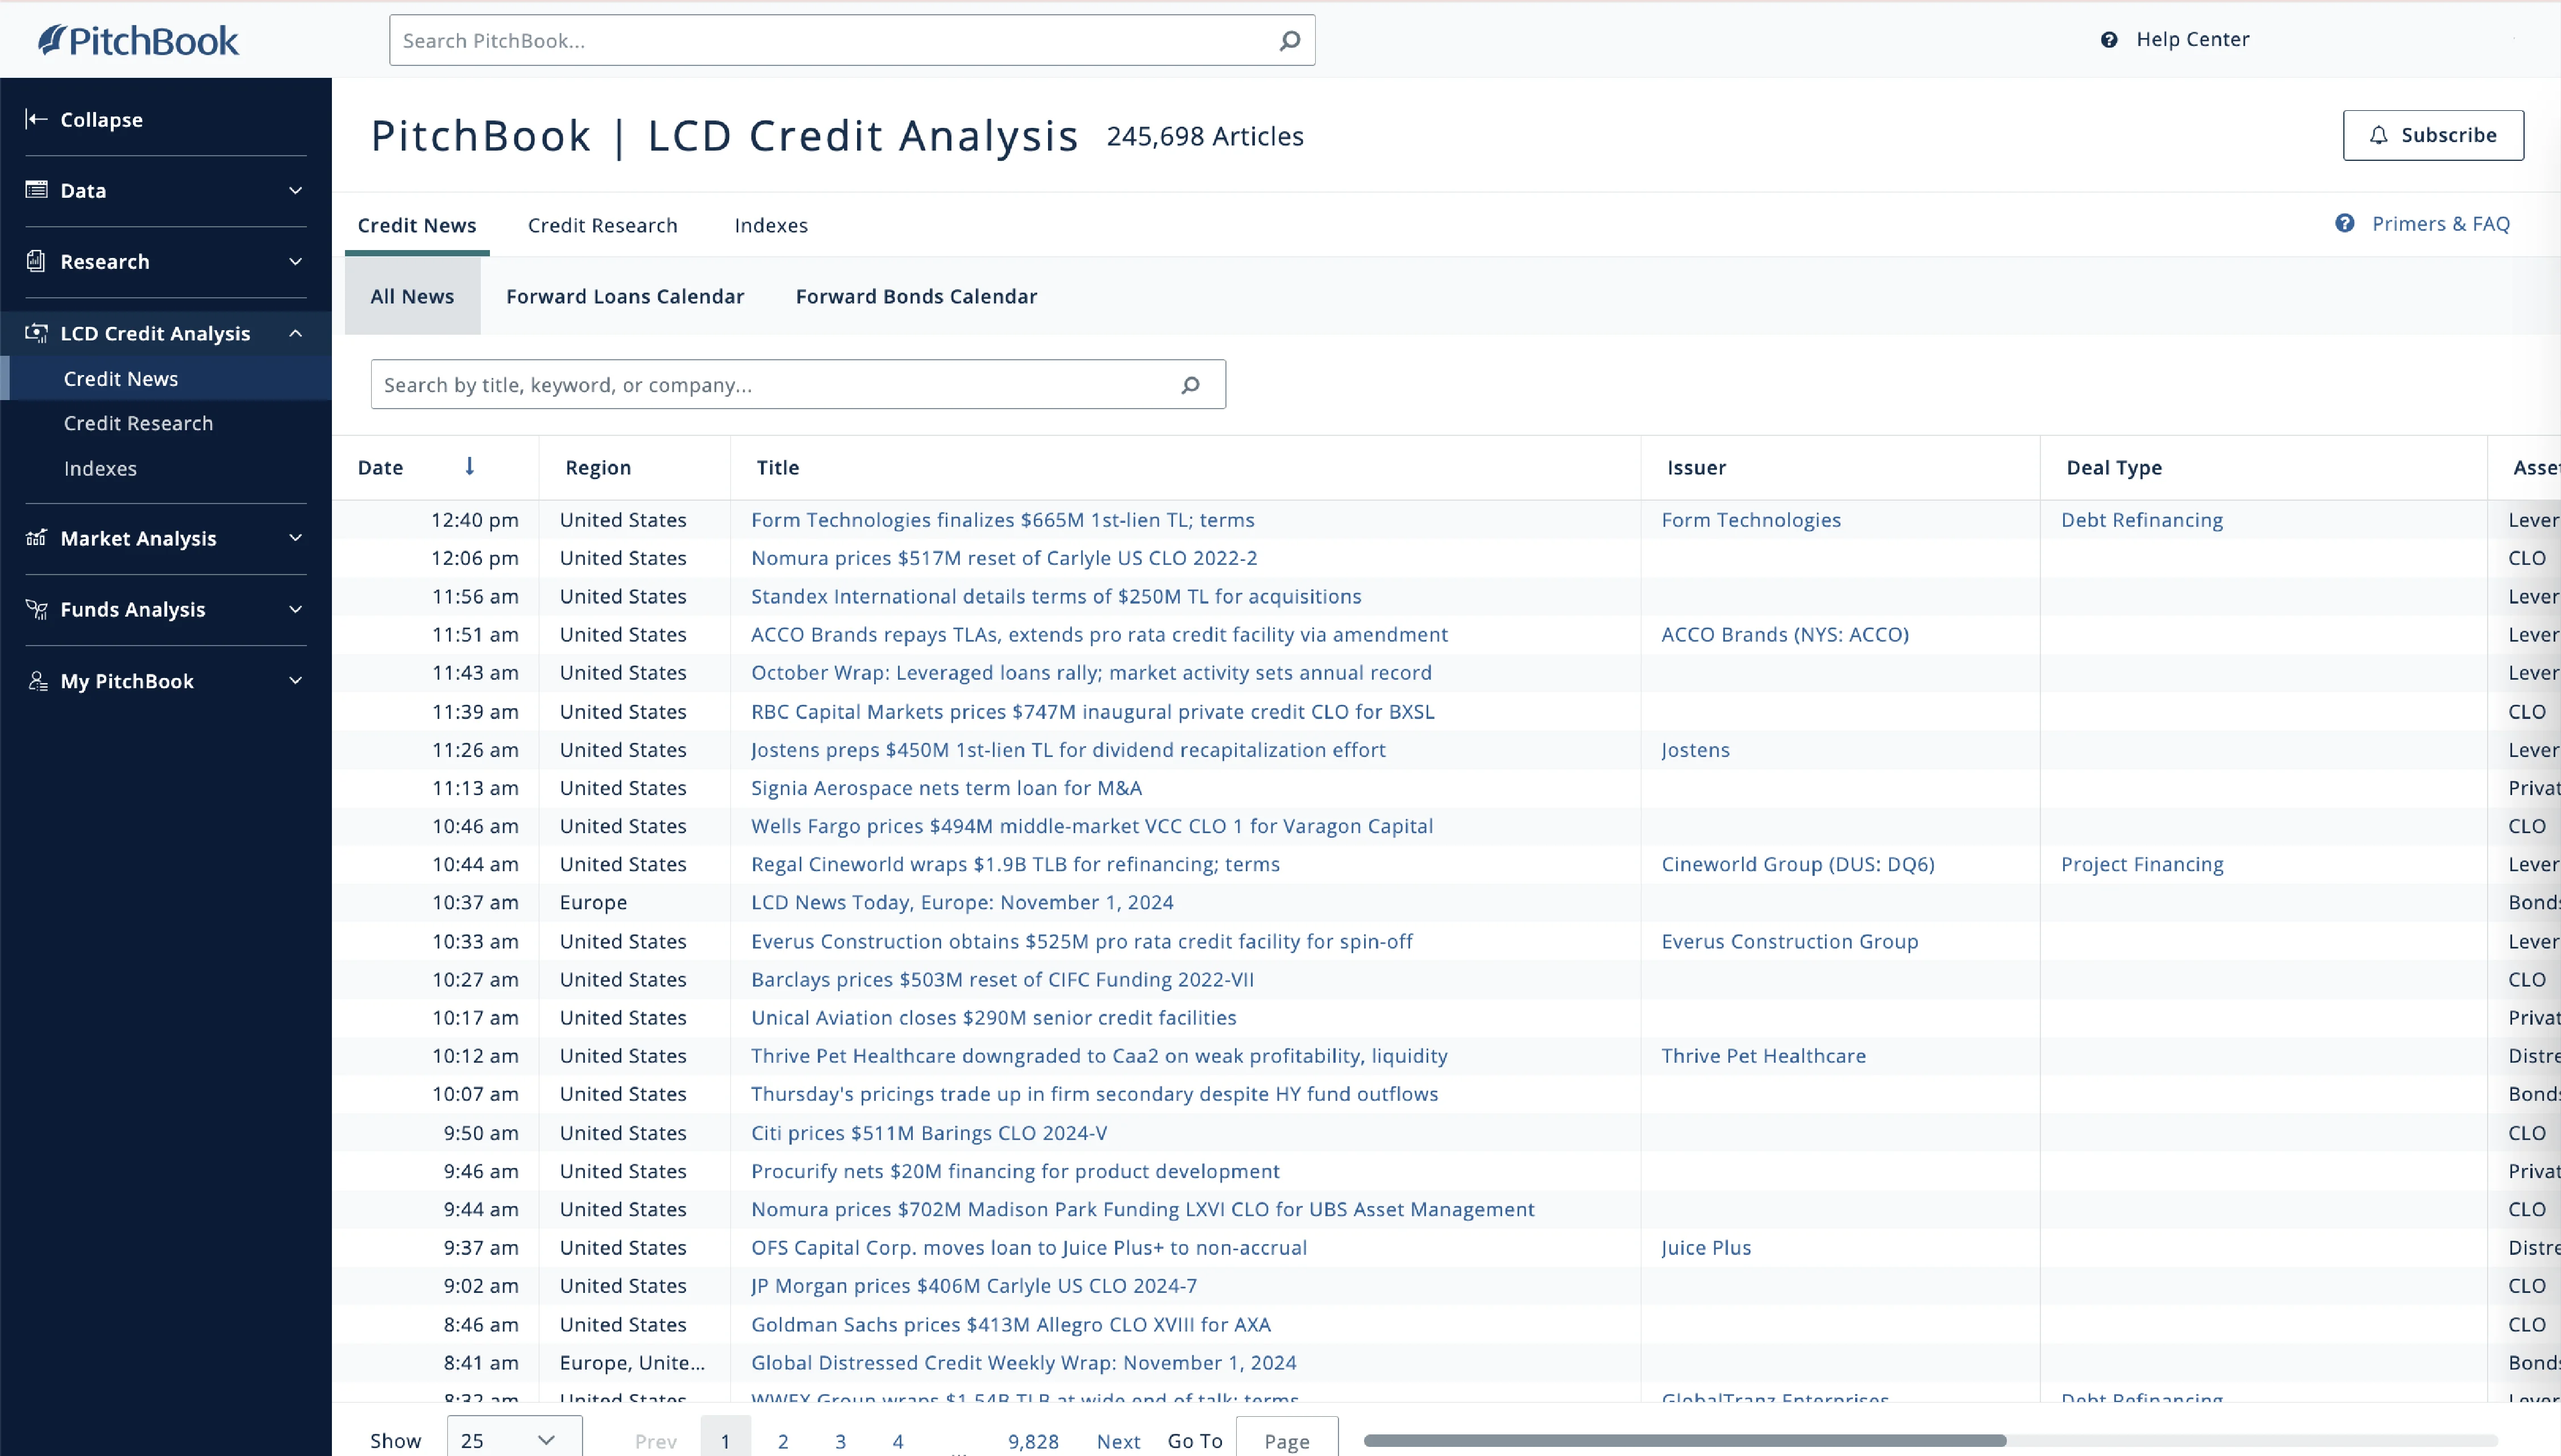
Task: Click the horizontal table scrollbar
Action: (x=1685, y=1440)
